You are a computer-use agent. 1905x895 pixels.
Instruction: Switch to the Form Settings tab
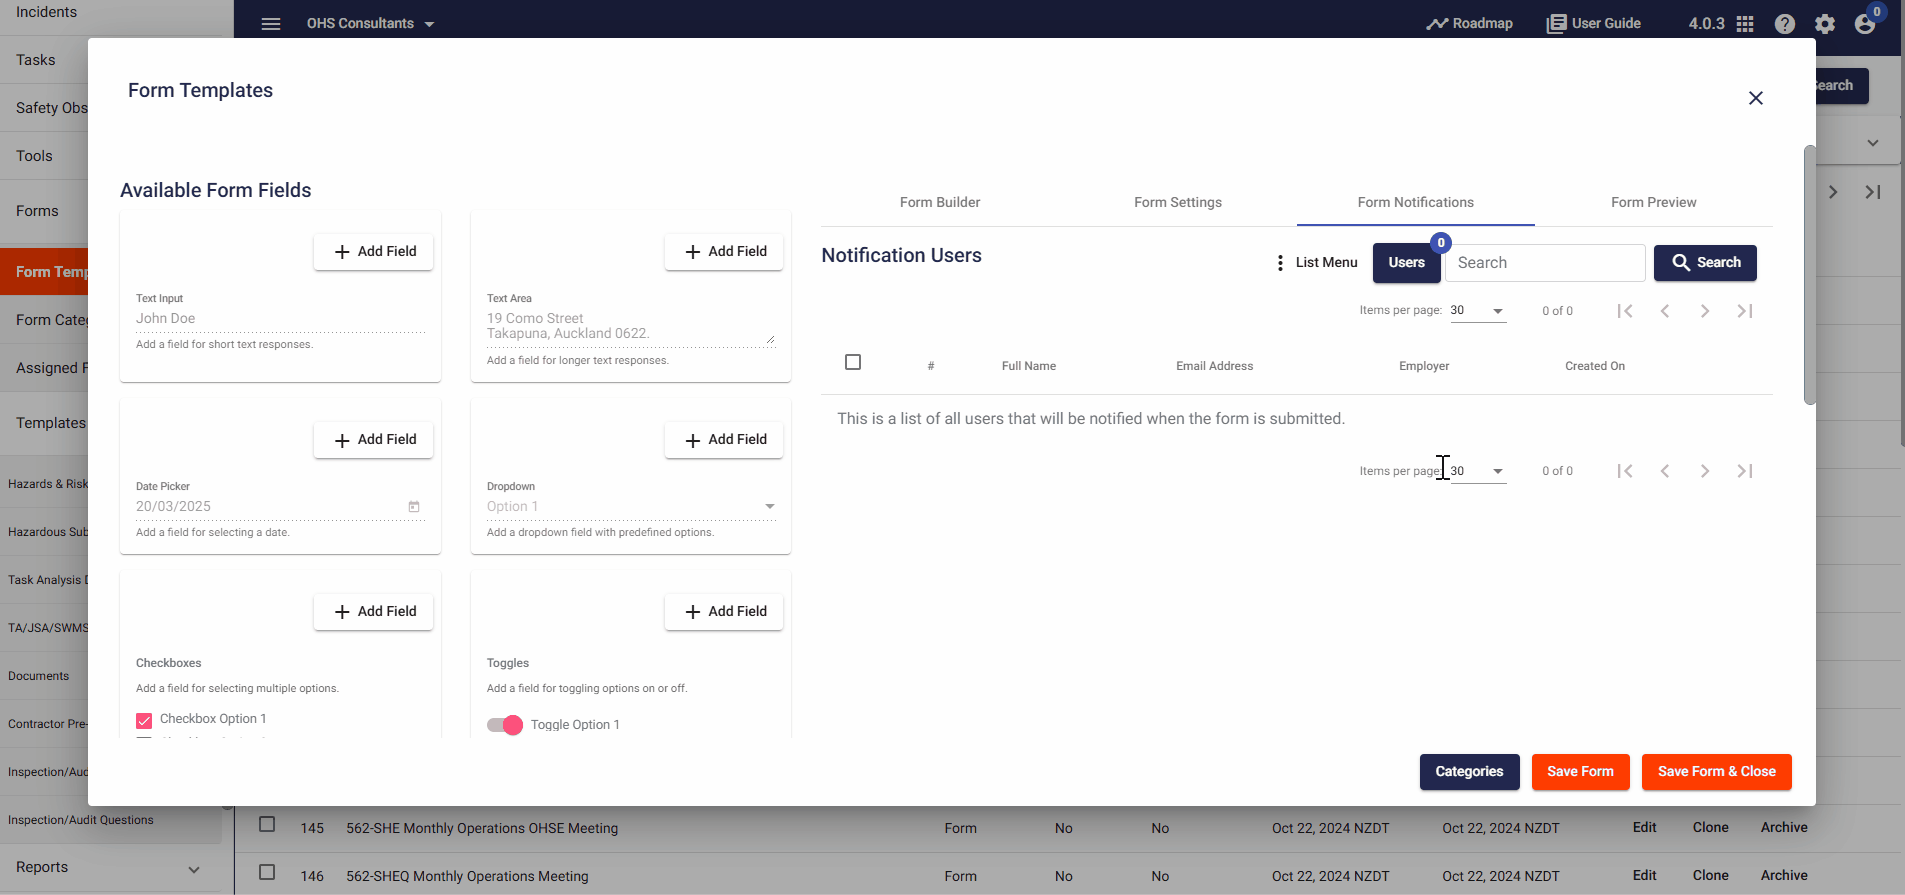[x=1178, y=202]
